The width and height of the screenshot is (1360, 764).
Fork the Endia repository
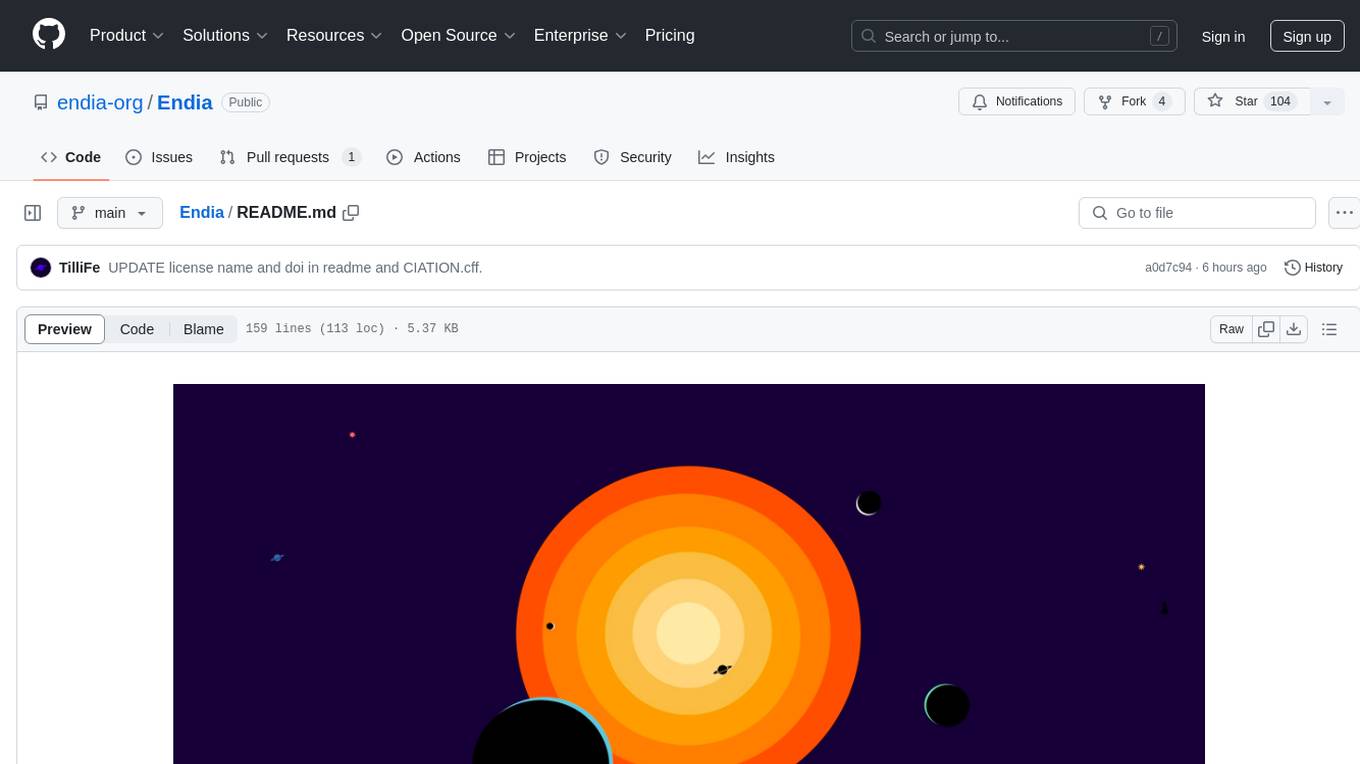pyautogui.click(x=1134, y=102)
